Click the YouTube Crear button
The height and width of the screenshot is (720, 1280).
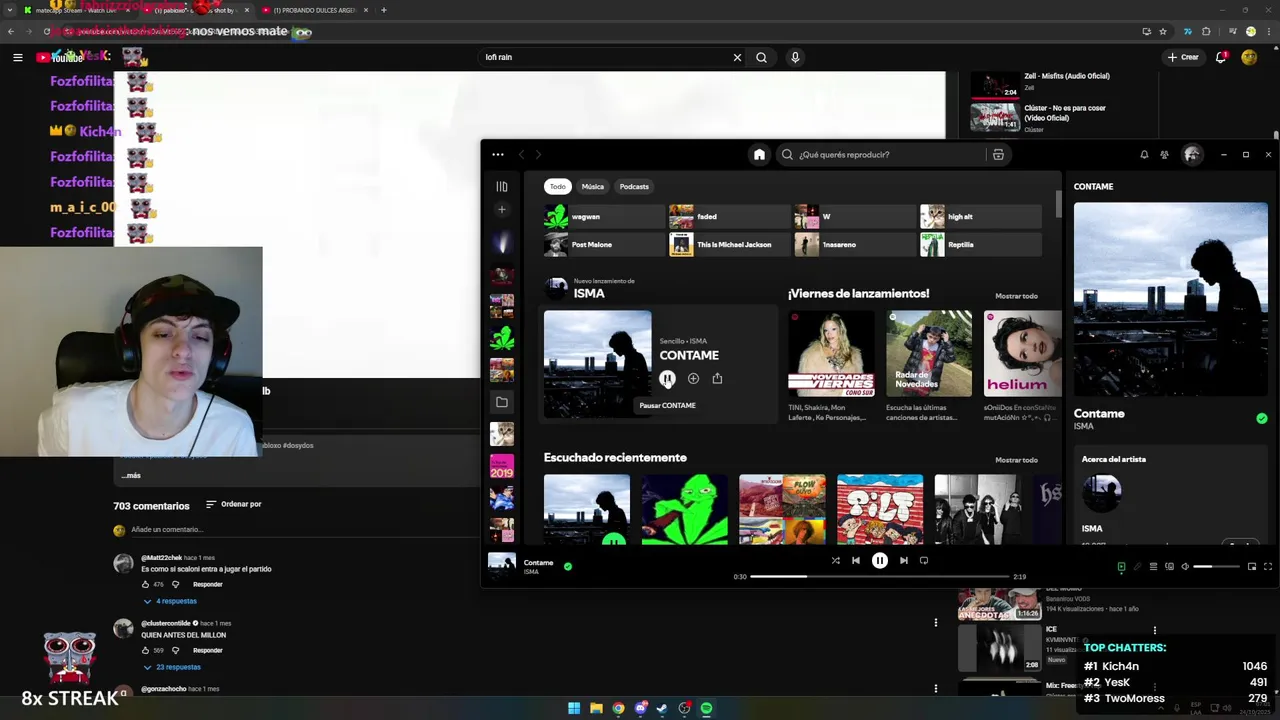pyautogui.click(x=1182, y=57)
